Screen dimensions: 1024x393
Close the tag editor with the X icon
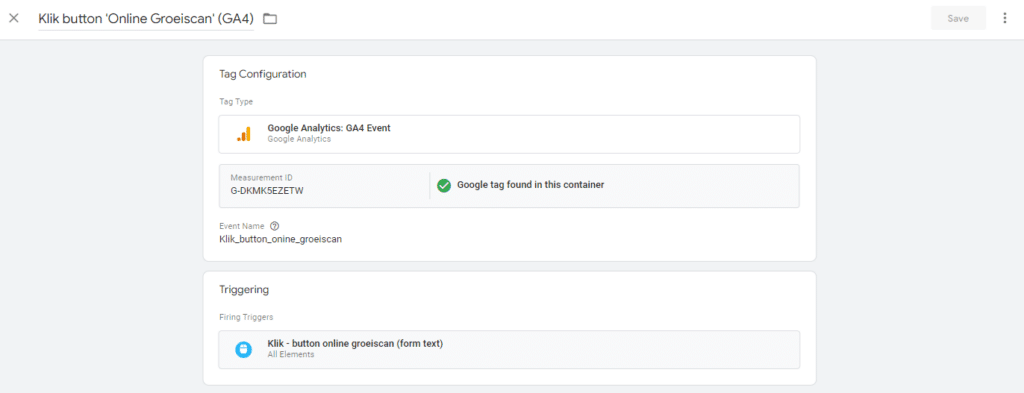[14, 18]
